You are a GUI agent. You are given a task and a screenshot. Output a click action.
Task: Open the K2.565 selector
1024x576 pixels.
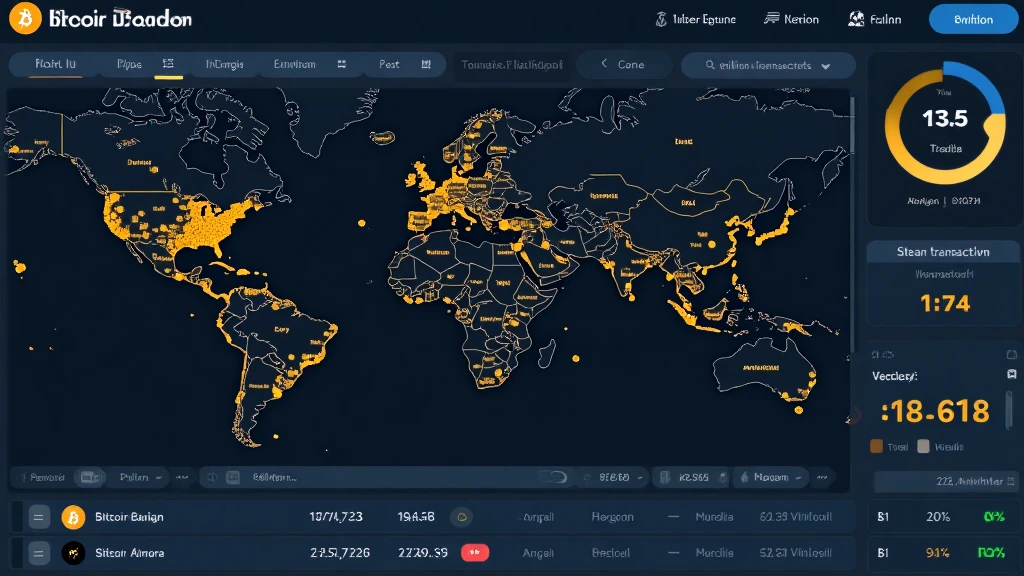(x=693, y=477)
